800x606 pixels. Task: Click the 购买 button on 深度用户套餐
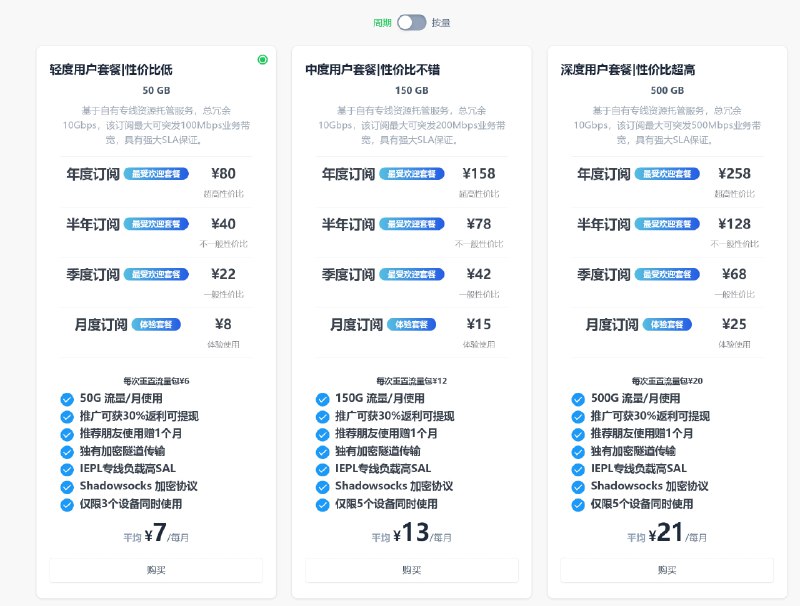pyautogui.click(x=666, y=570)
